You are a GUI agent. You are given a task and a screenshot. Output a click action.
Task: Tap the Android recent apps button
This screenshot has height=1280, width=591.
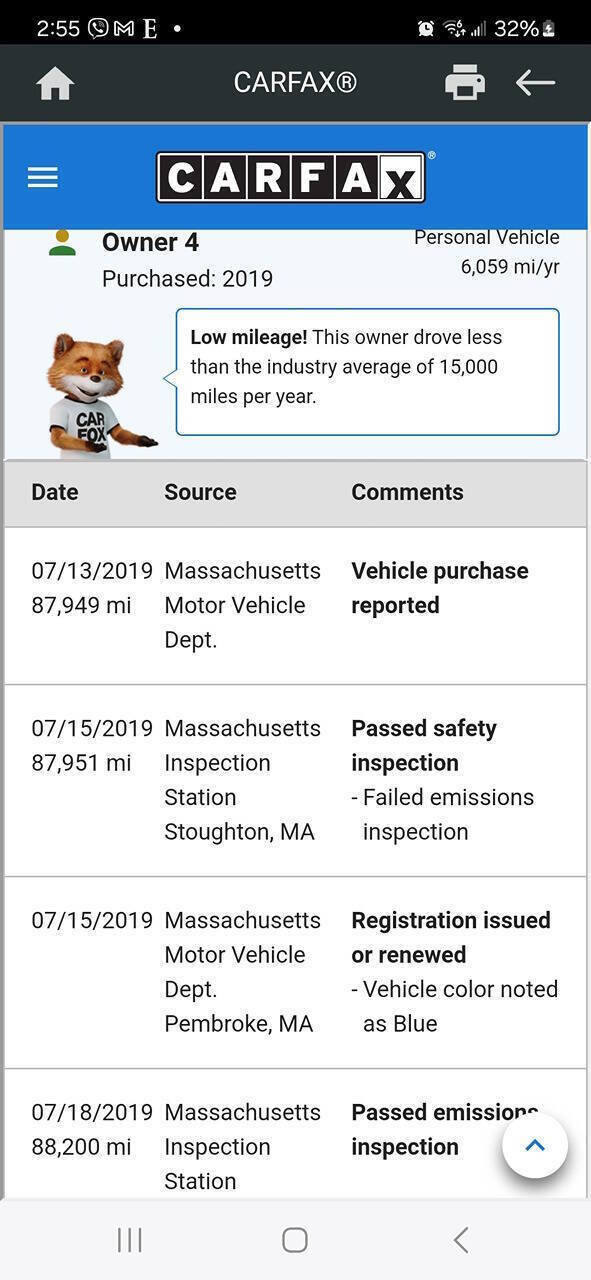130,1240
